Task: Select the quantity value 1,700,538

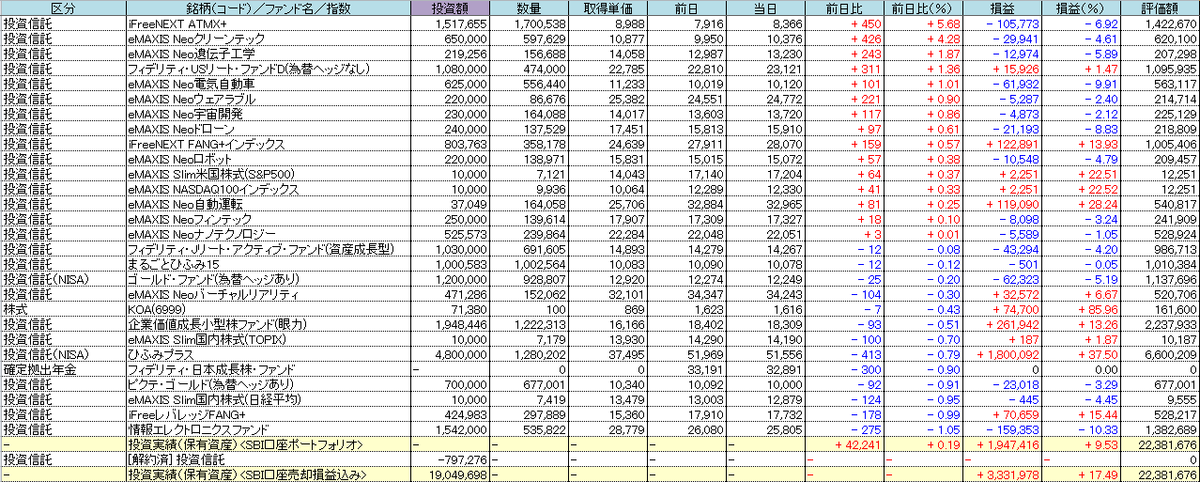Action: coord(528,22)
